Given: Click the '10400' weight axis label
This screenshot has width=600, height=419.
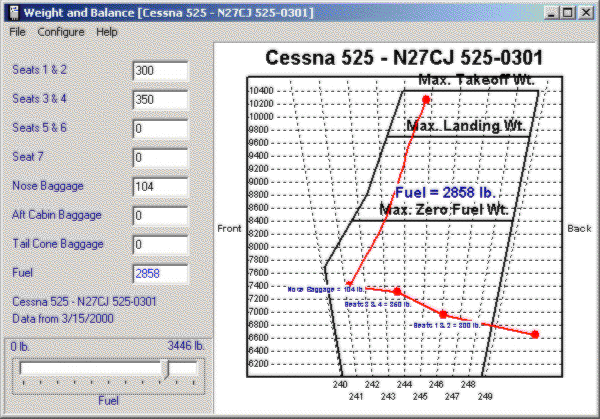Looking at the screenshot, I should (x=261, y=91).
